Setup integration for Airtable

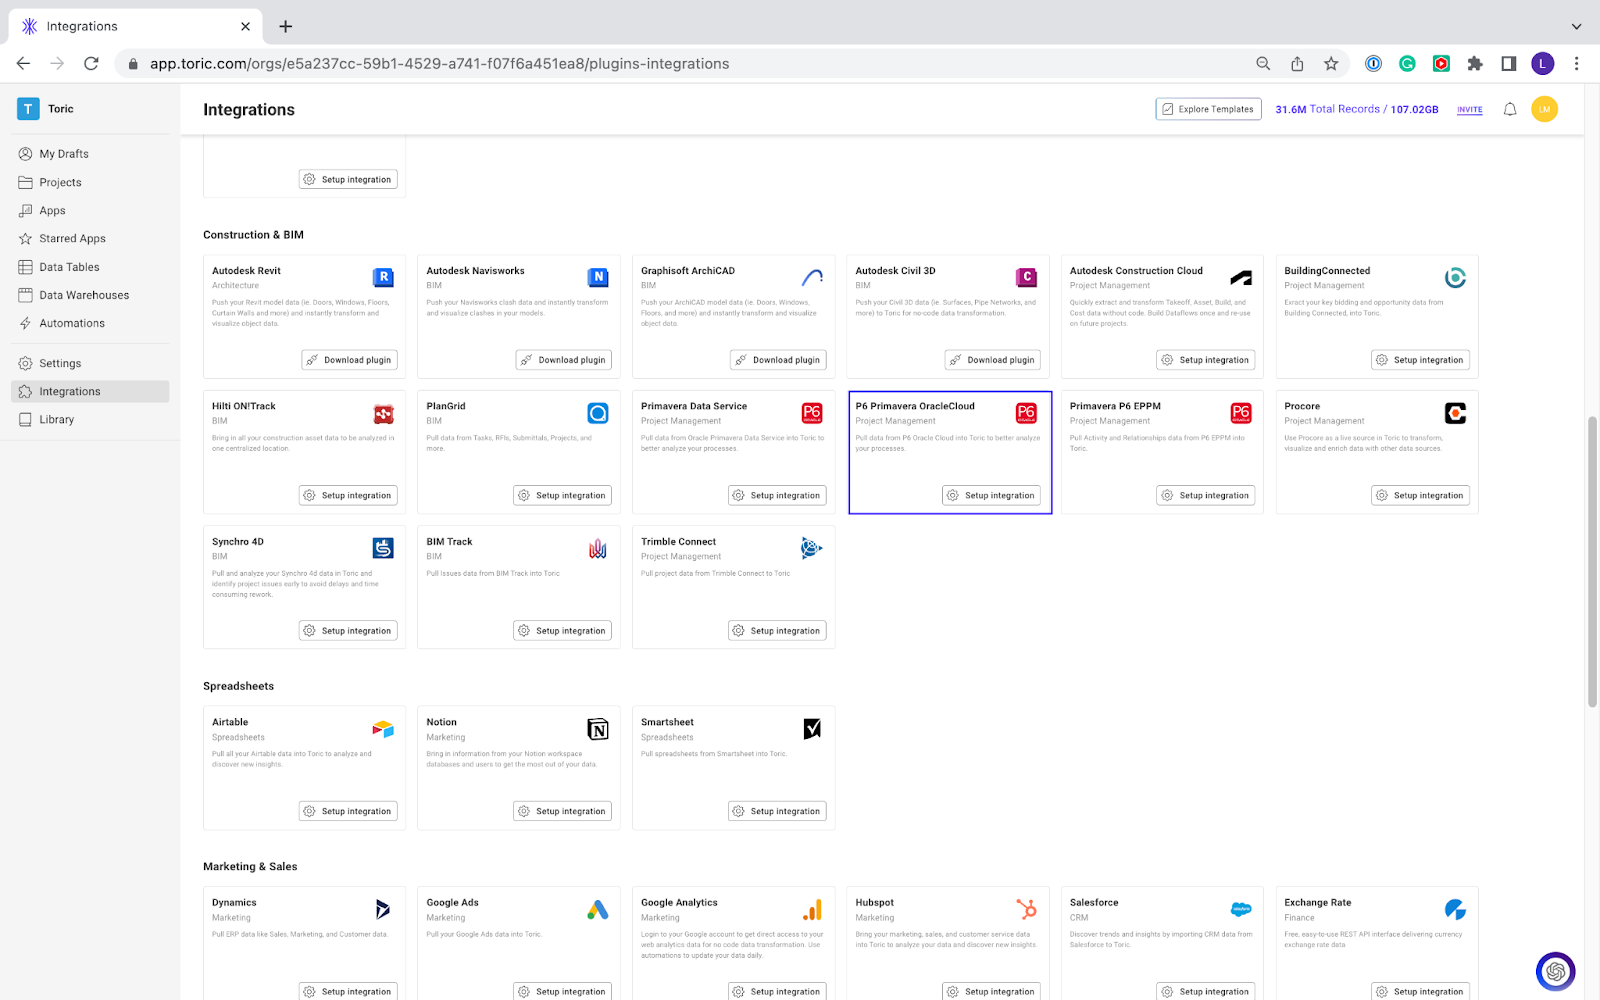tap(348, 811)
